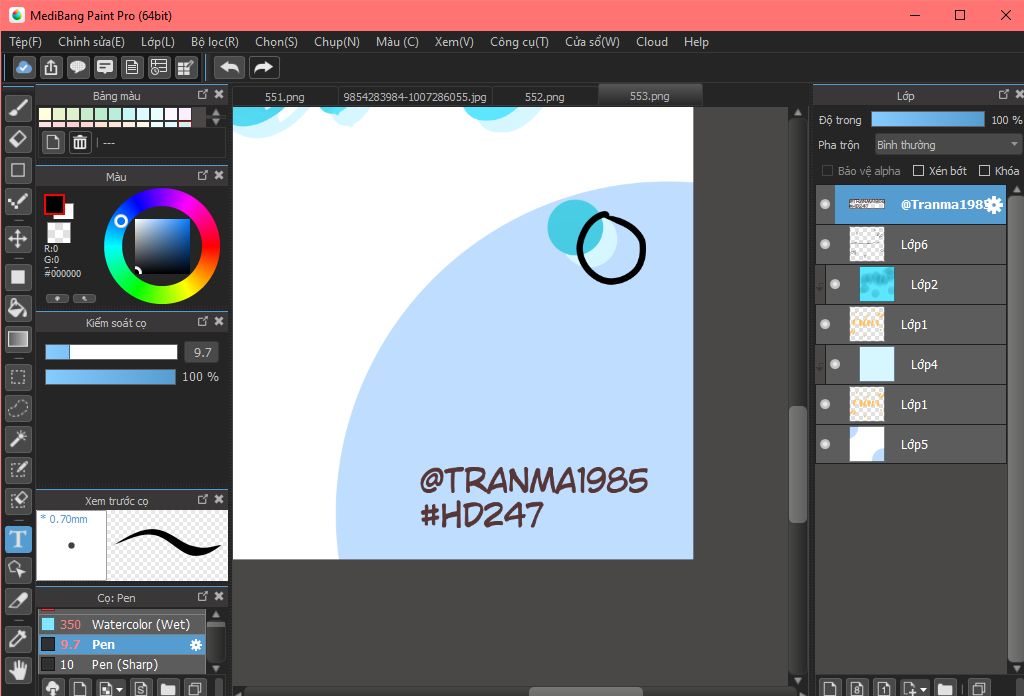The width and height of the screenshot is (1024, 696).
Task: Open the Cloud menu
Action: click(x=652, y=42)
